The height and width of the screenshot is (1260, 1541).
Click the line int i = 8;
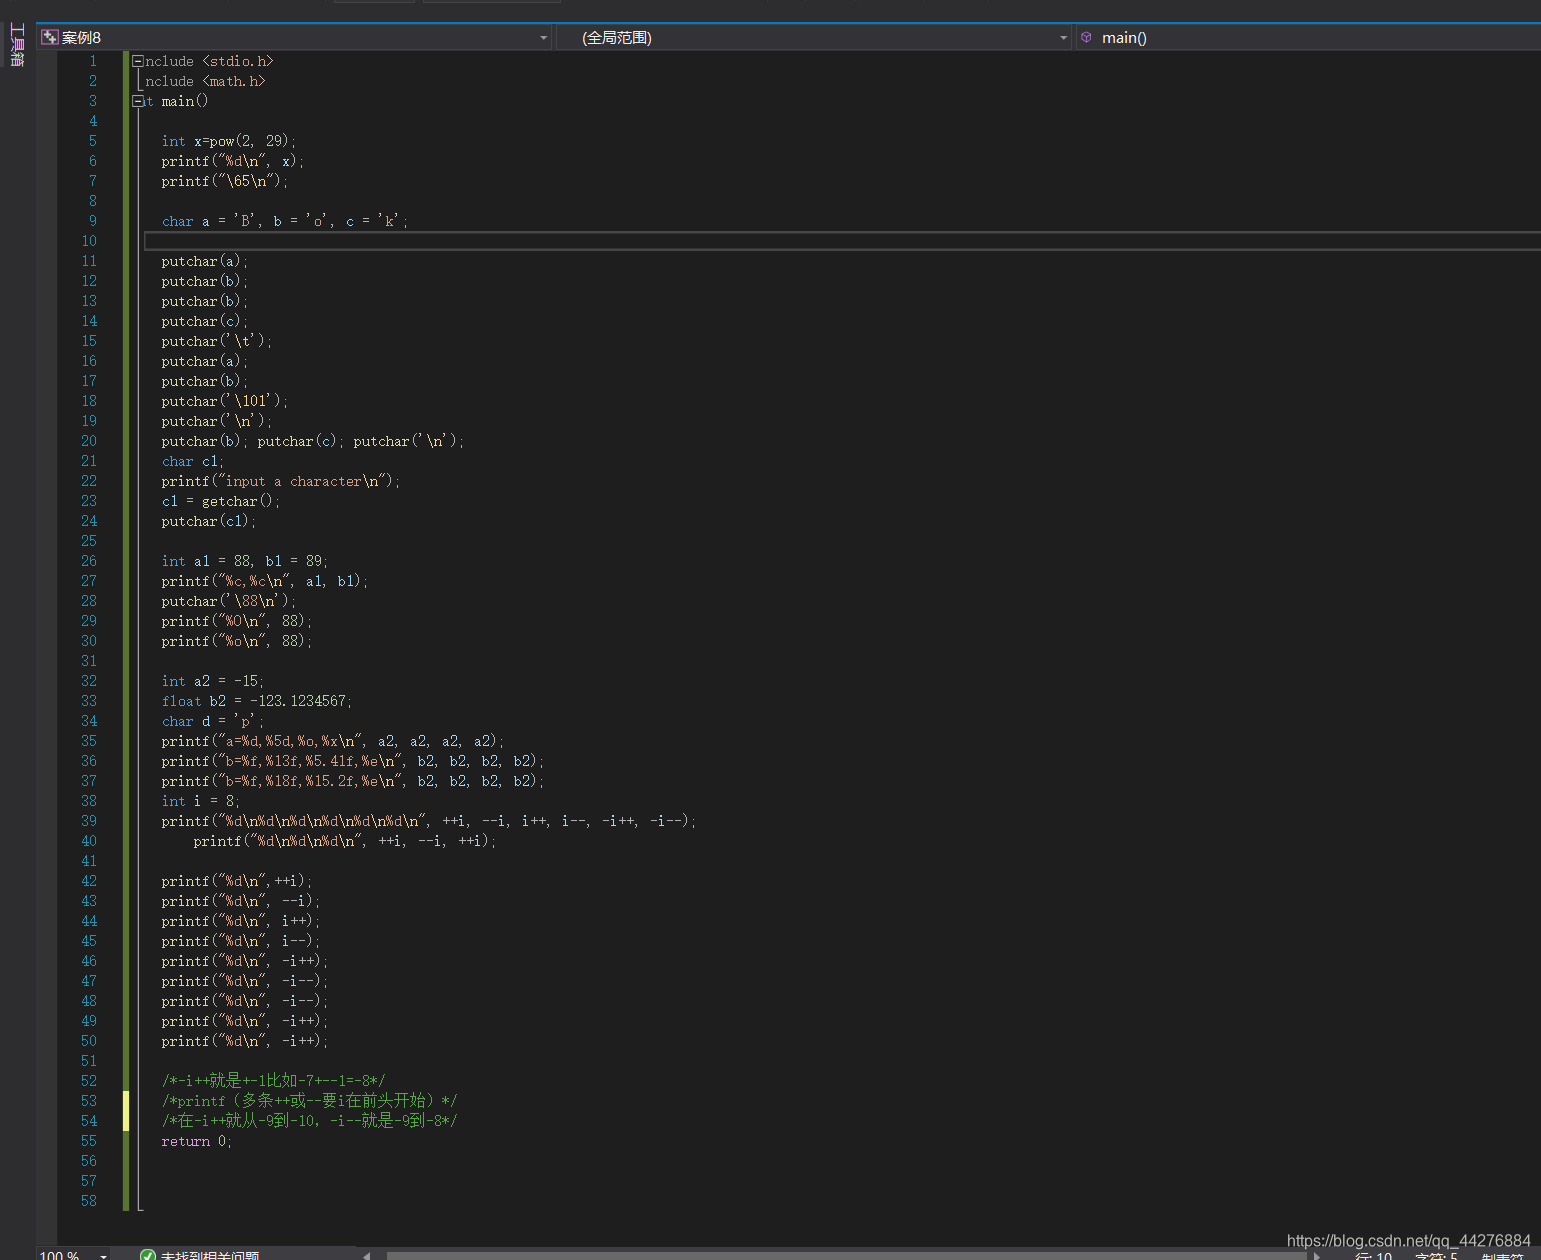pyautogui.click(x=200, y=801)
